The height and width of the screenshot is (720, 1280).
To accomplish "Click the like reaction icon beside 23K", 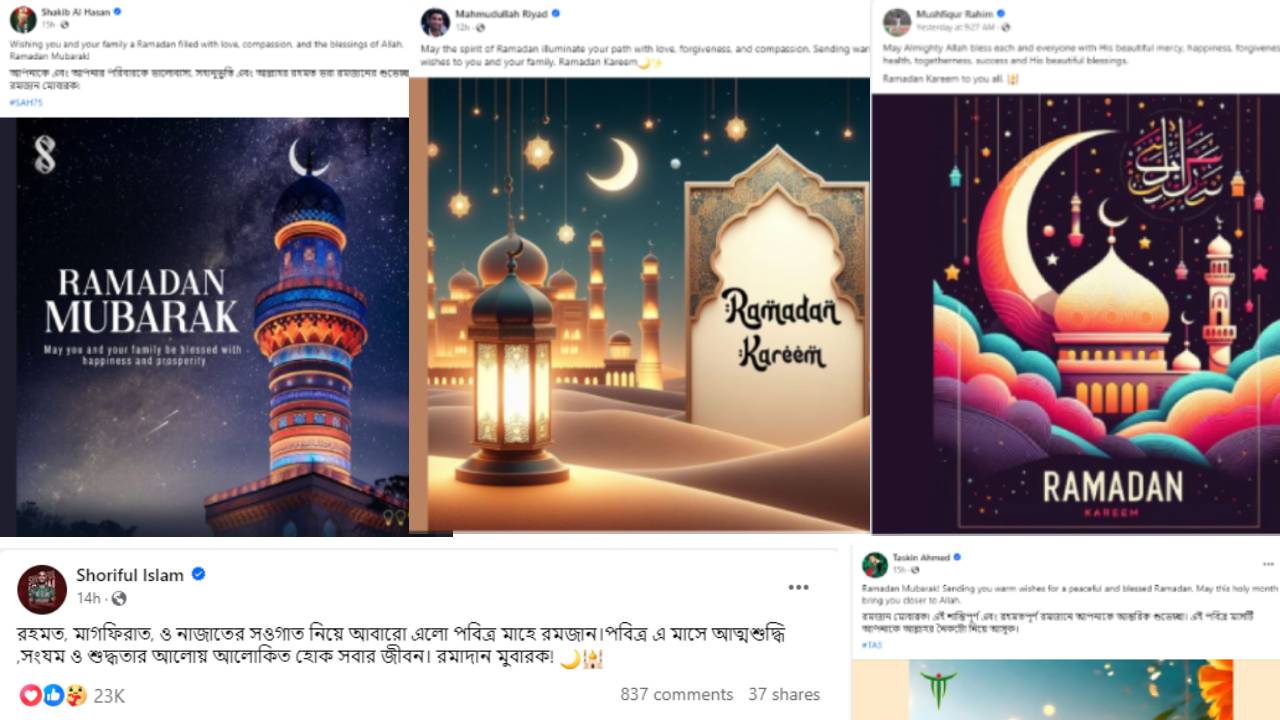I will click(x=53, y=694).
